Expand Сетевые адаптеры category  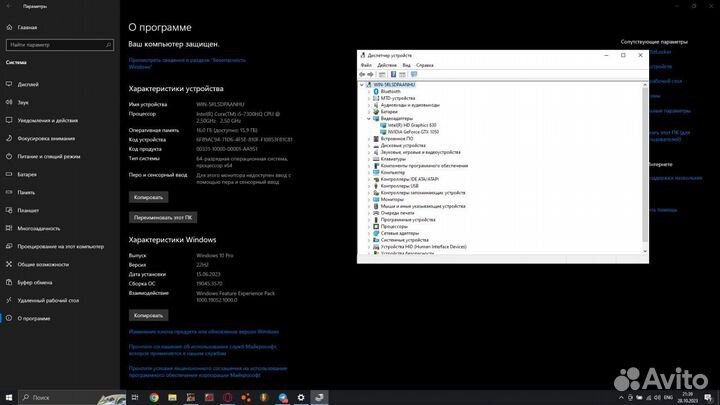(x=369, y=233)
